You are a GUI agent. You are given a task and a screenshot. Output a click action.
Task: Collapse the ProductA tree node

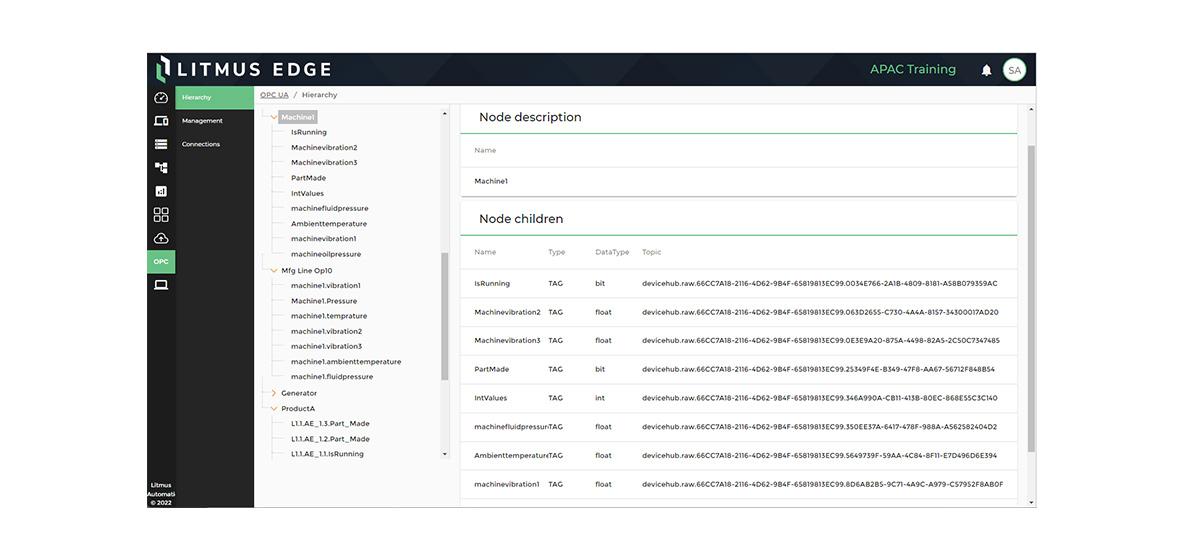point(274,409)
